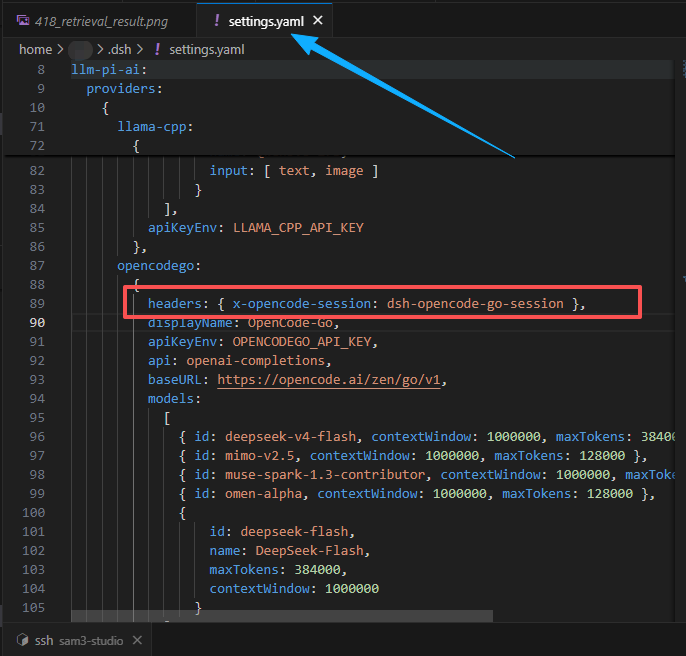The image size is (686, 656).
Task: Click line number 90 in gutter
Action: click(x=37, y=323)
